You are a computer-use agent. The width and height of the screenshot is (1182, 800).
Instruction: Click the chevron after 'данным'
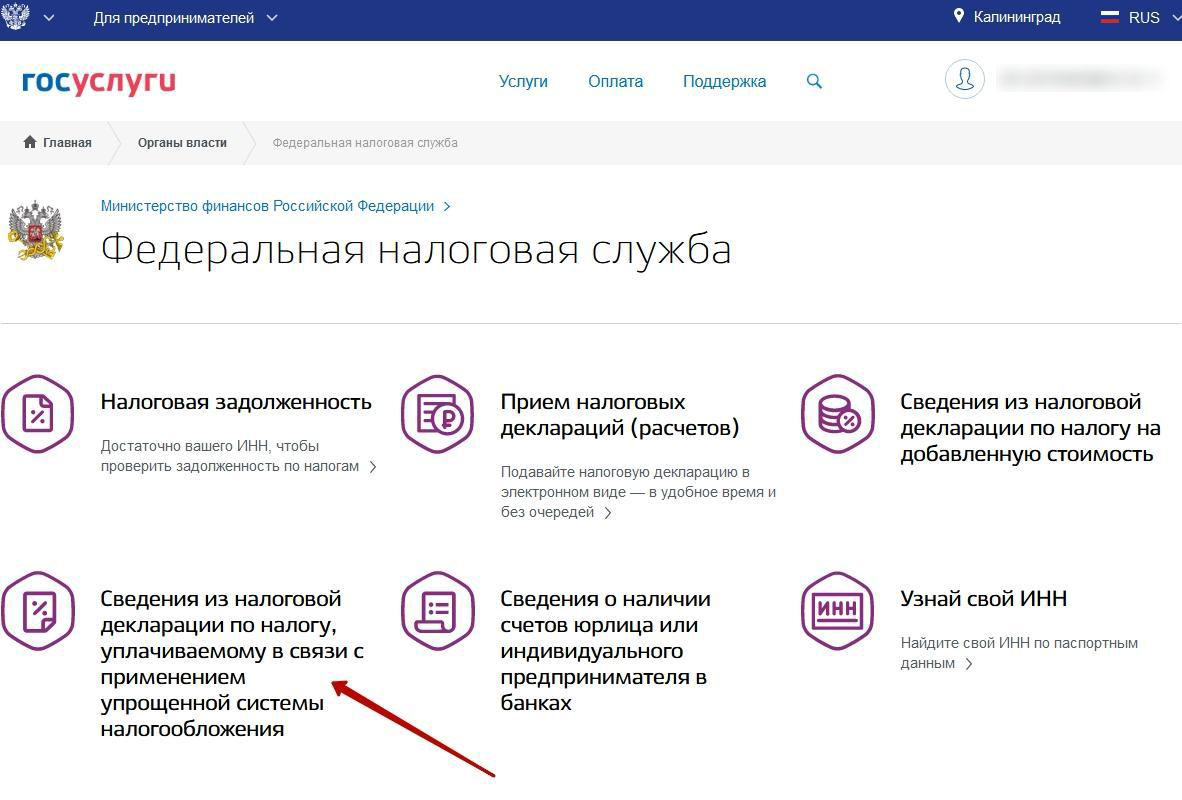pyautogui.click(x=969, y=664)
